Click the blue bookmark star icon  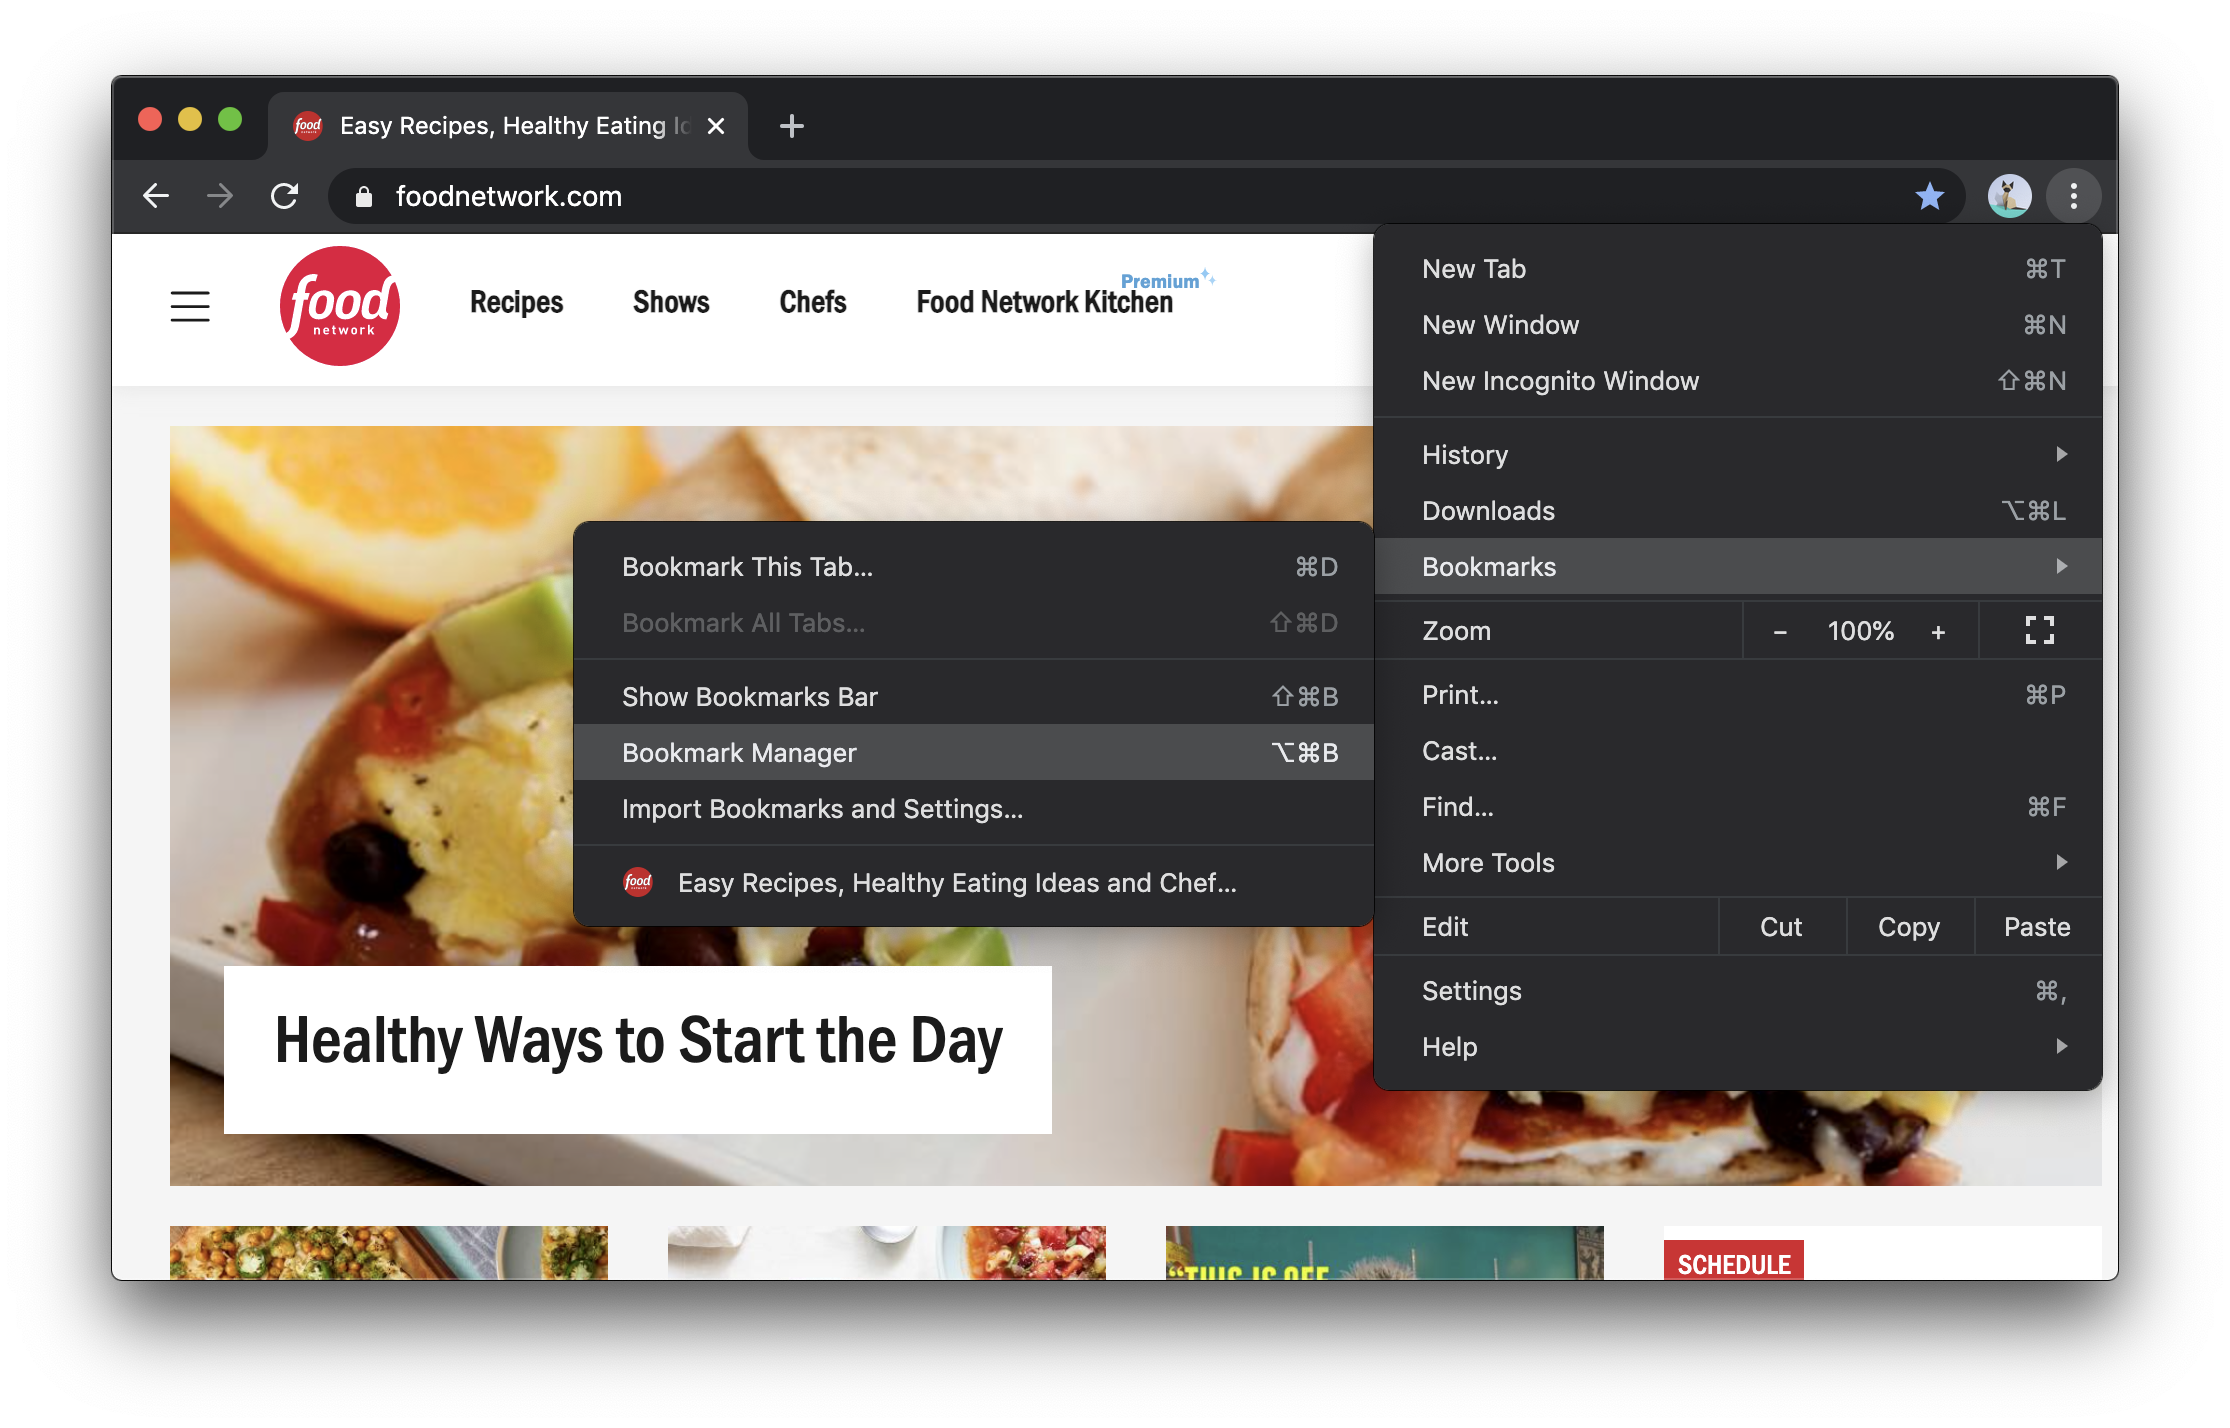(1930, 196)
